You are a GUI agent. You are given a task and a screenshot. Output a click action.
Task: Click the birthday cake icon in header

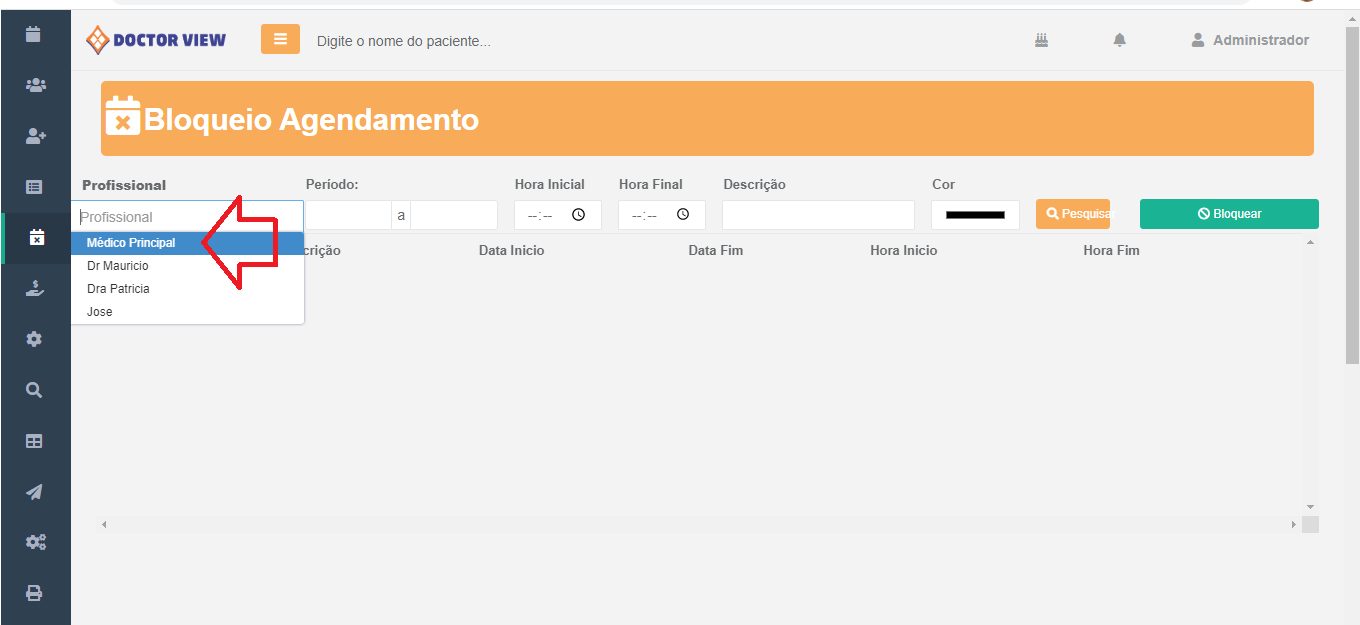[1041, 40]
